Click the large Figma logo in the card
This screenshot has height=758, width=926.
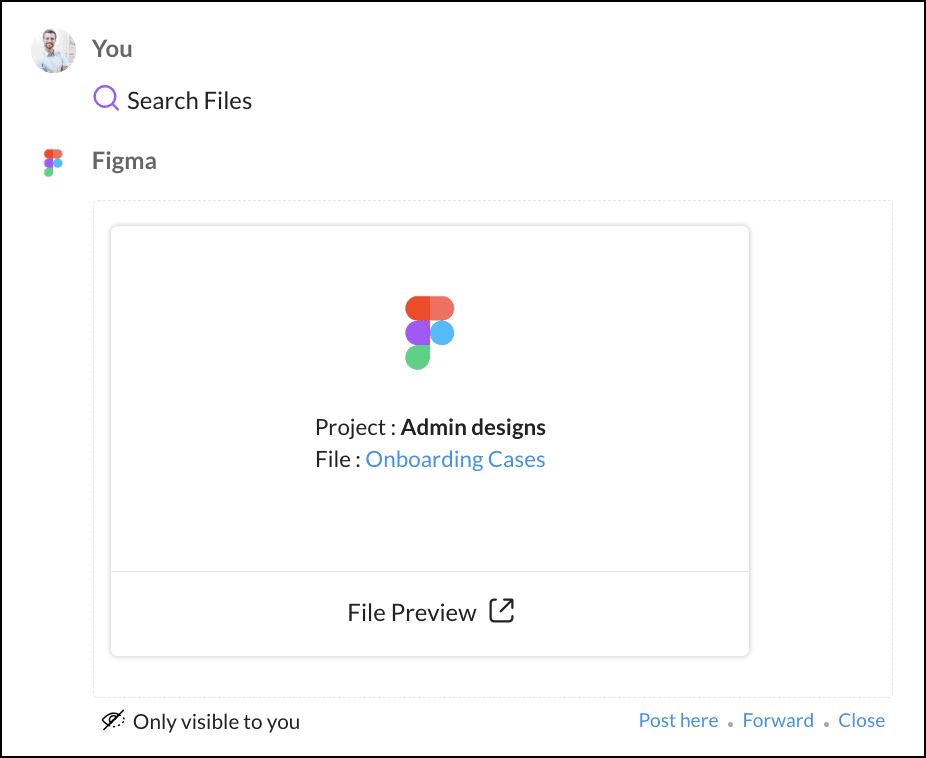click(x=429, y=332)
